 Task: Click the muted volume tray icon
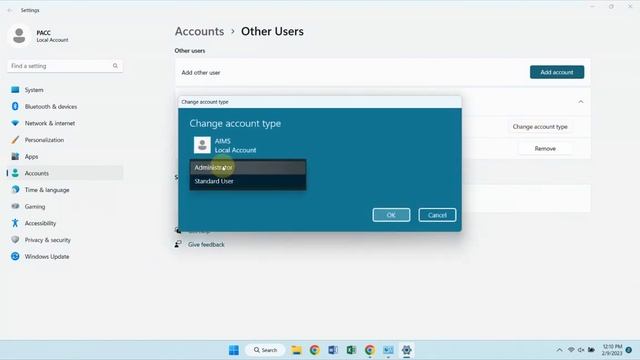pyautogui.click(x=581, y=350)
